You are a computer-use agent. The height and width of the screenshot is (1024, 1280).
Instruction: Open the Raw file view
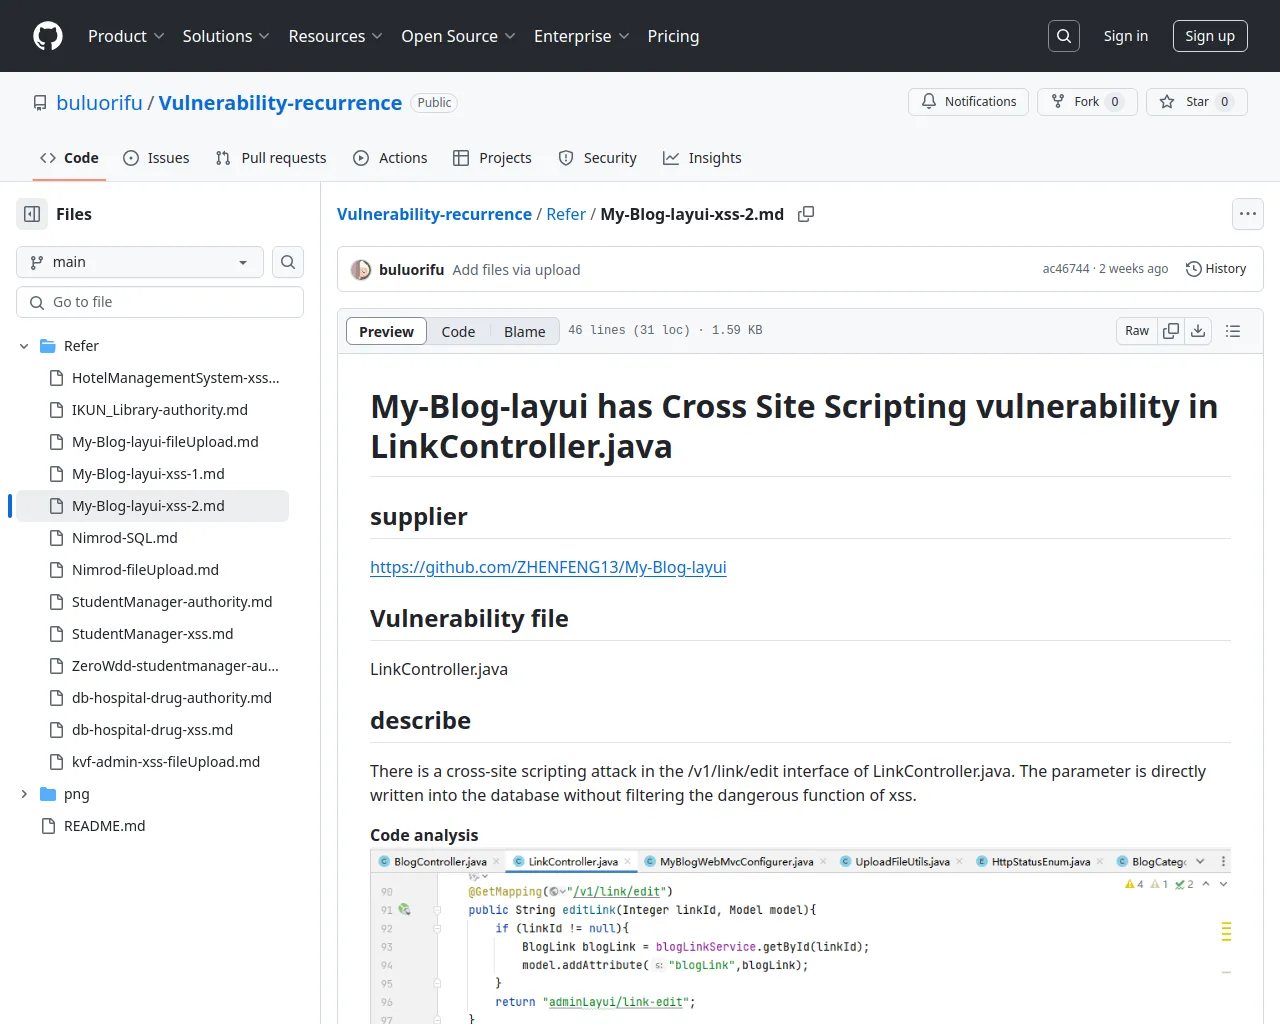[1137, 331]
